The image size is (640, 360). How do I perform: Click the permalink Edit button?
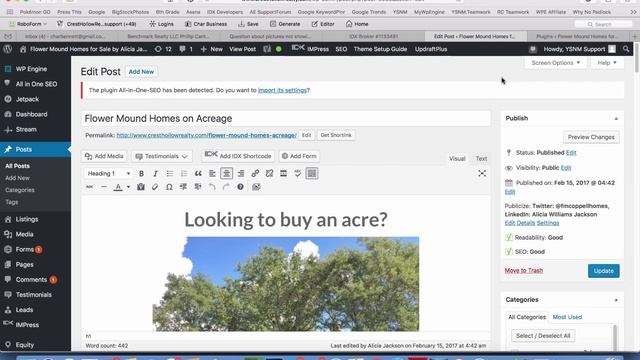coord(307,135)
